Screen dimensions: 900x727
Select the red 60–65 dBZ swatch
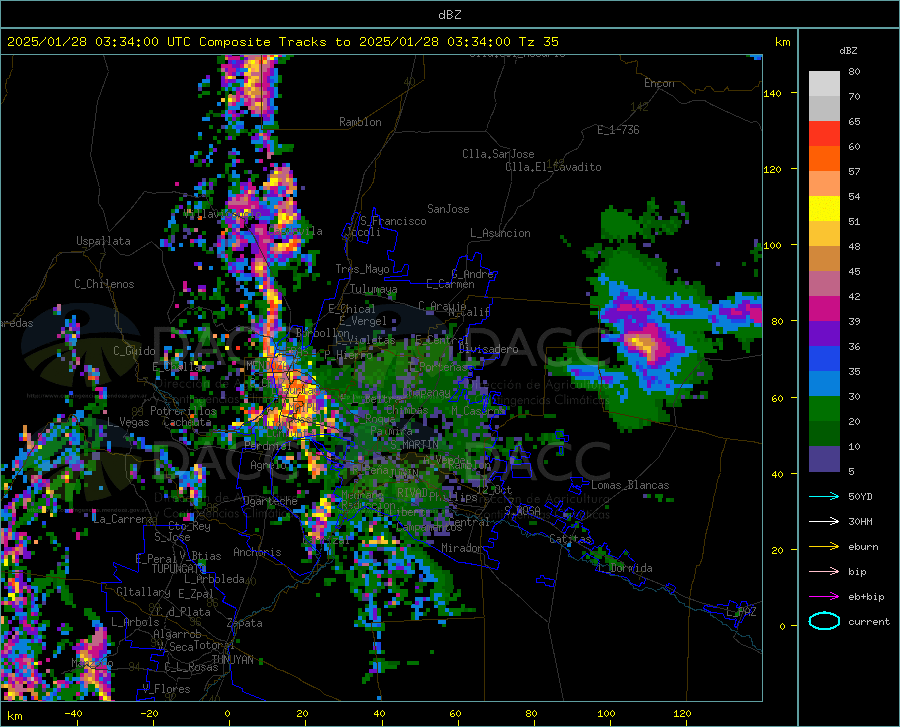point(824,134)
